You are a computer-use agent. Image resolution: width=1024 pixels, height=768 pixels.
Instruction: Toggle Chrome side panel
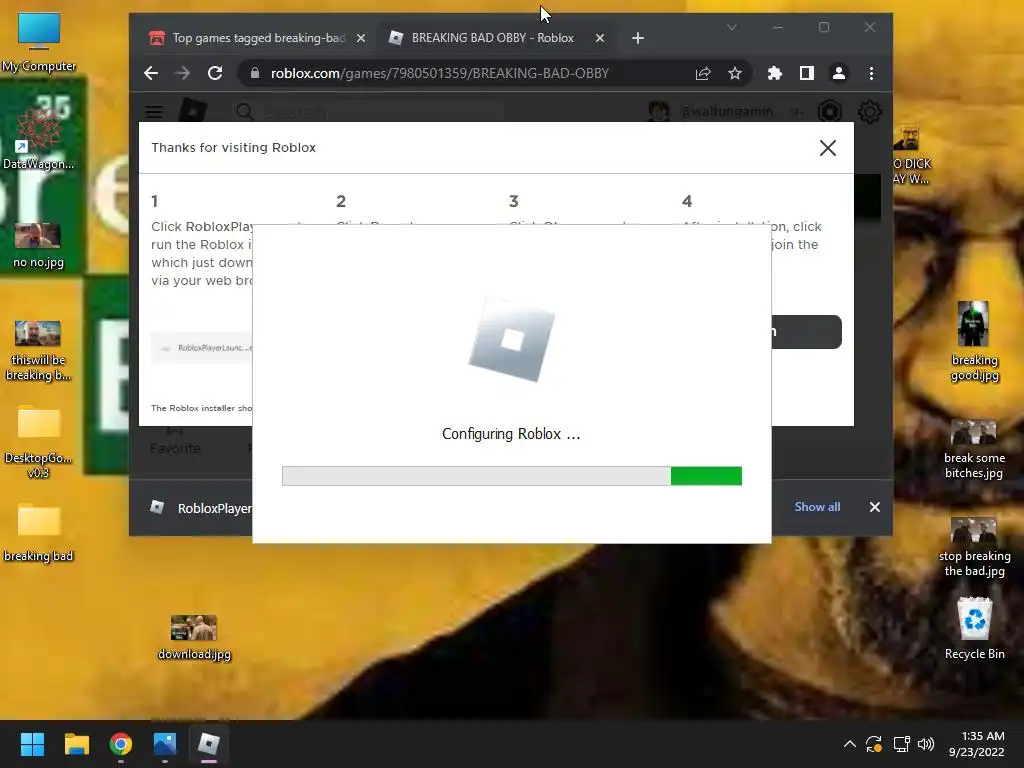point(807,73)
